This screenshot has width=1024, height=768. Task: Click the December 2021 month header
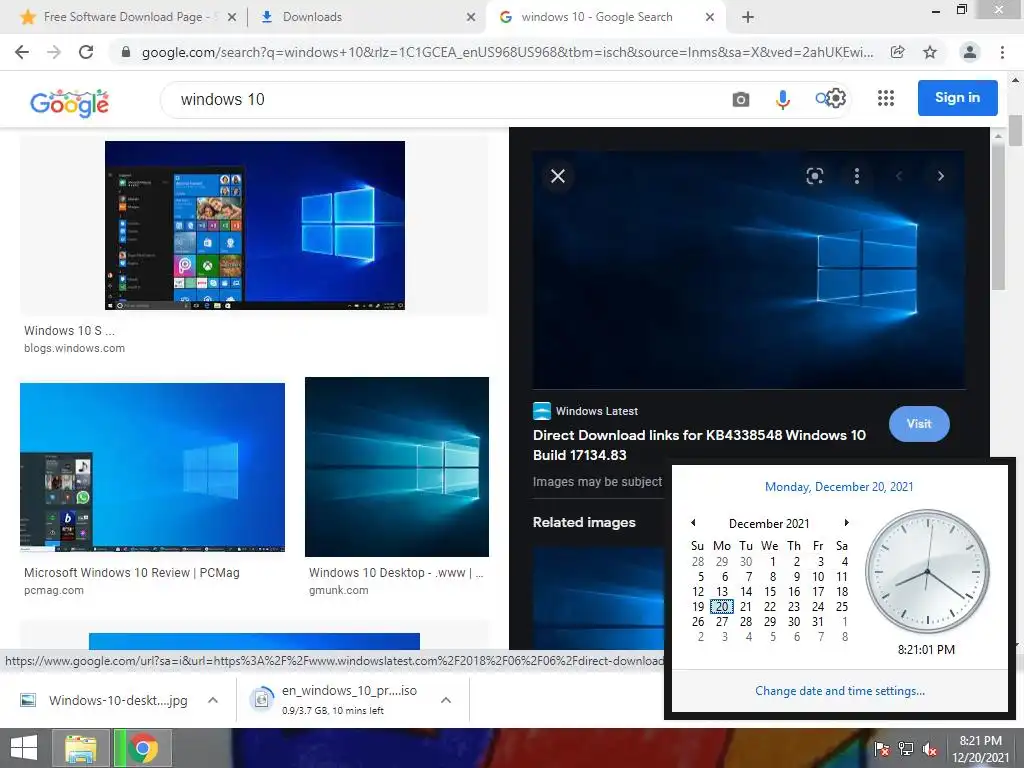(x=769, y=524)
